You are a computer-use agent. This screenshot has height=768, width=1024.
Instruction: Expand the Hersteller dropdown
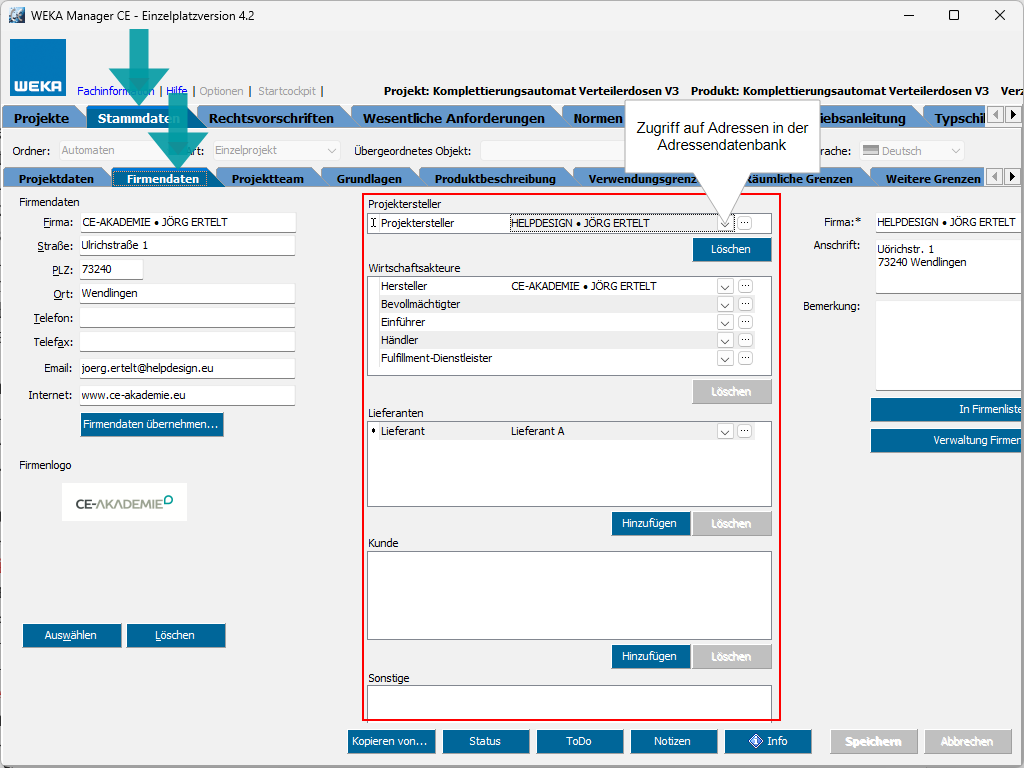point(725,287)
